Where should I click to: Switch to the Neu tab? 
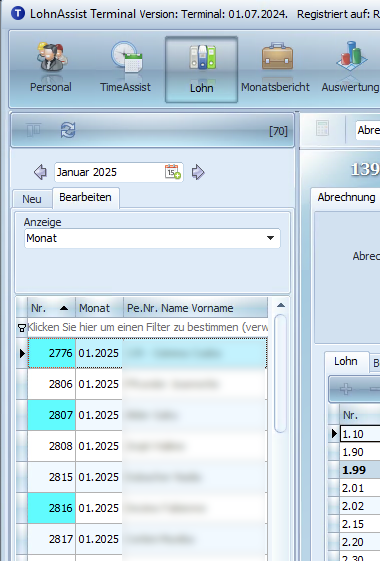(x=32, y=199)
